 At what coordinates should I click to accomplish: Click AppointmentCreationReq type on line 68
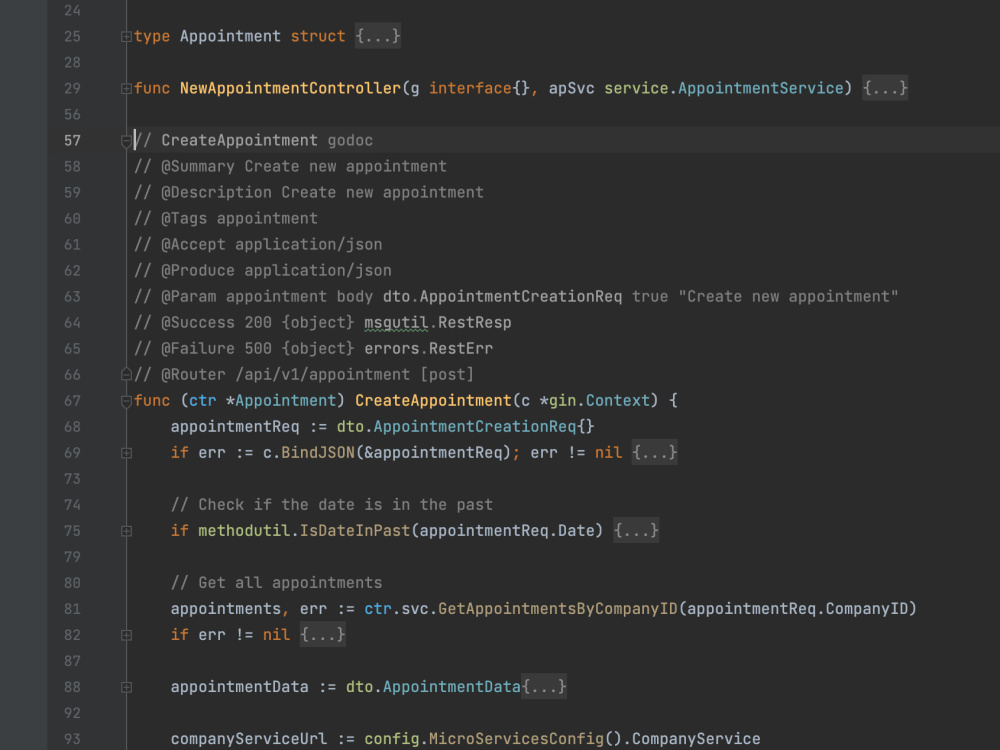(x=474, y=427)
